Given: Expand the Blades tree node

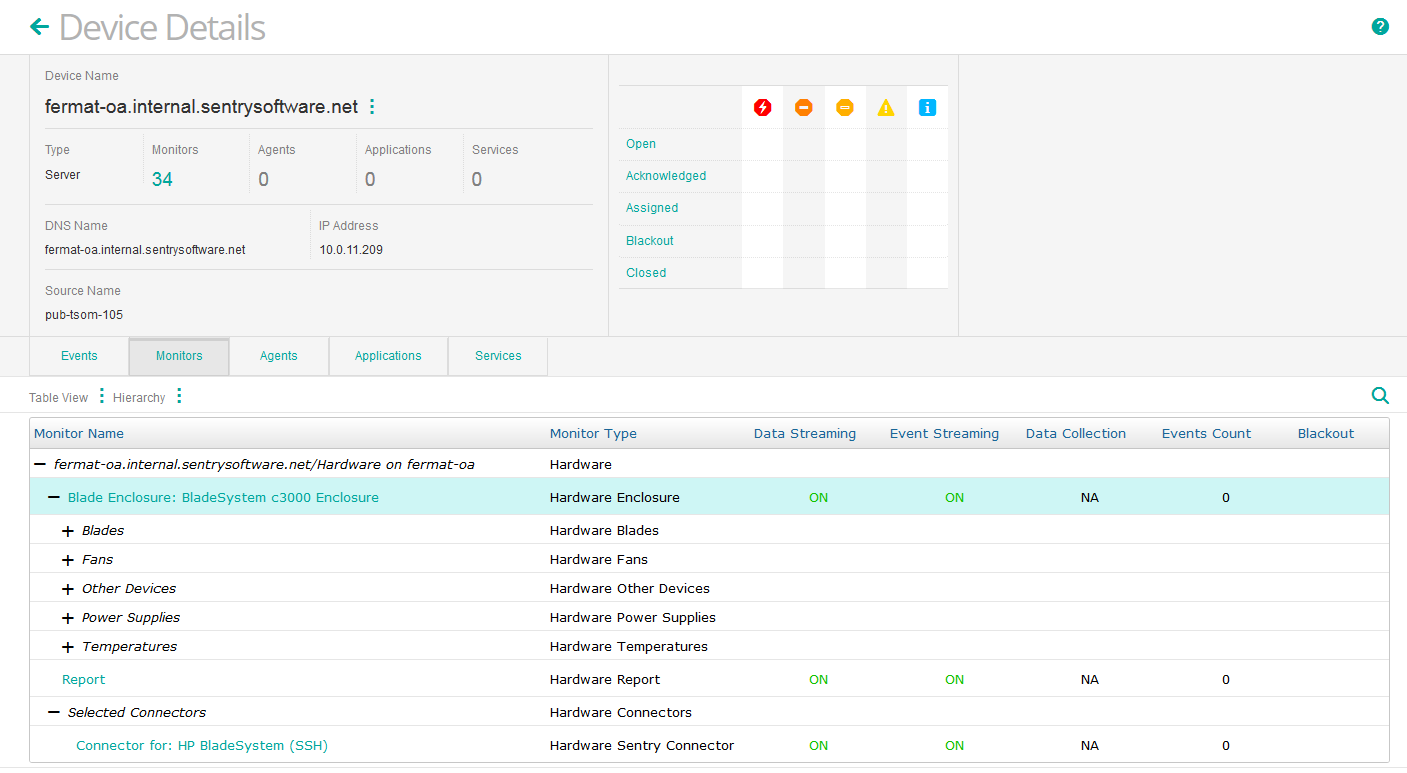Looking at the screenshot, I should coord(68,531).
